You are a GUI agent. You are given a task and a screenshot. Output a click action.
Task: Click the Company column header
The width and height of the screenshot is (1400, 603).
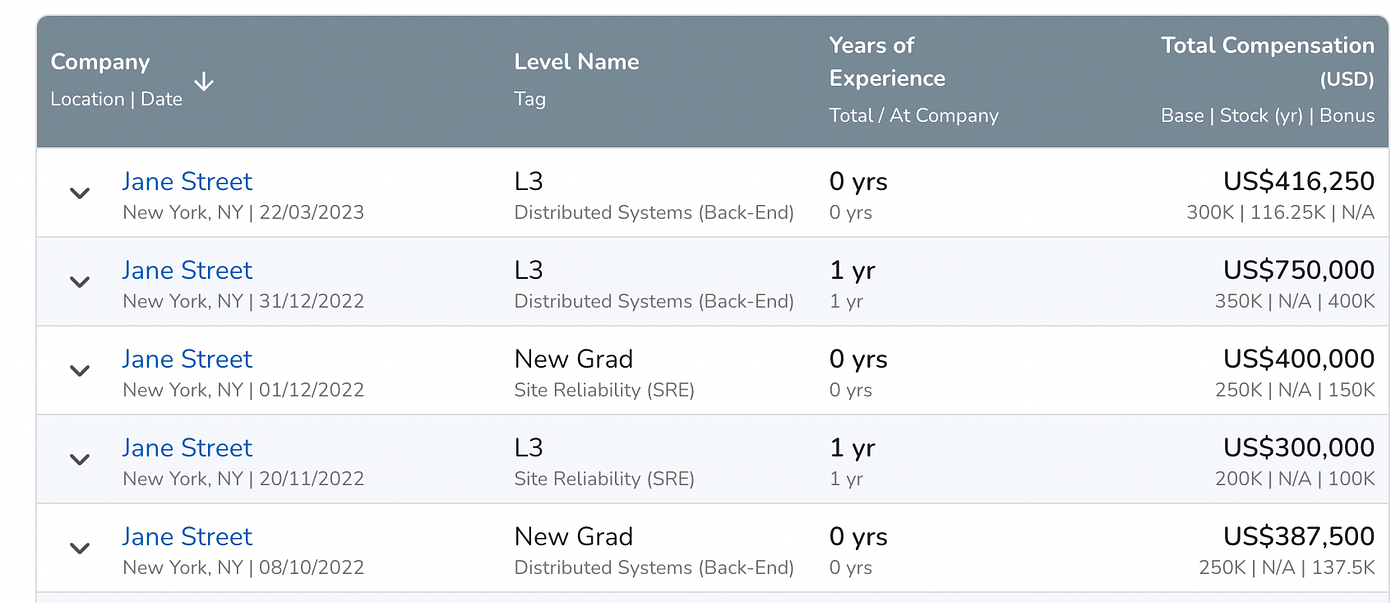(99, 61)
